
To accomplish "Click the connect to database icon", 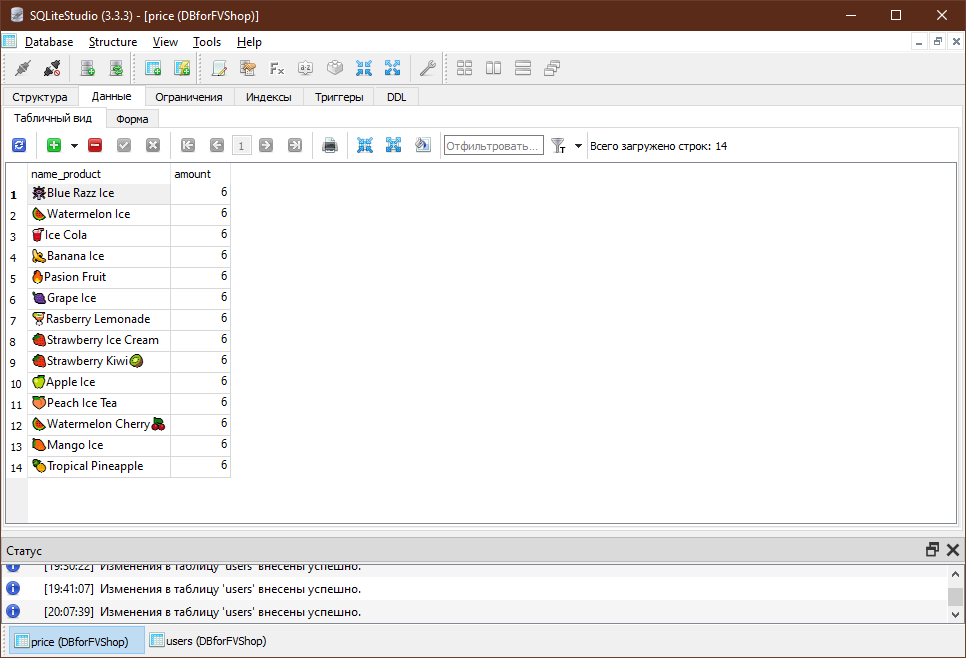I will click(23, 68).
